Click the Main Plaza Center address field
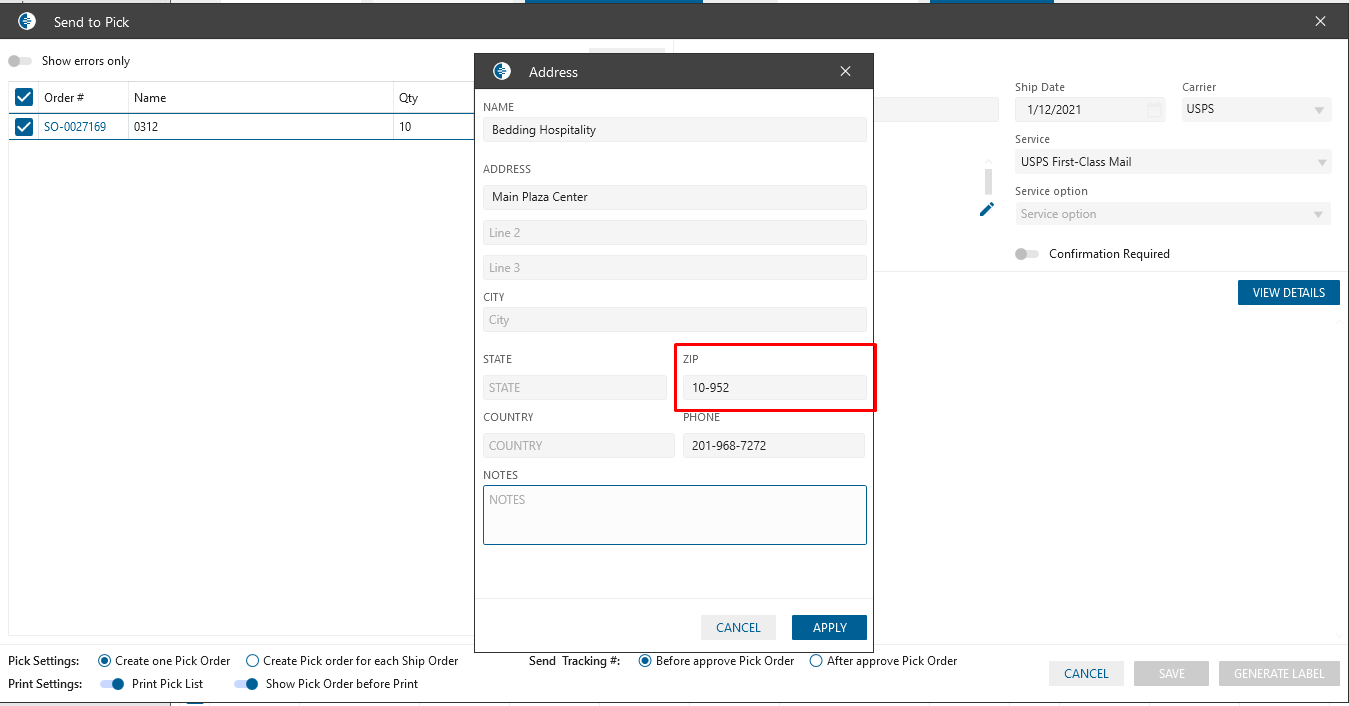The height and width of the screenshot is (706, 1349). point(675,197)
